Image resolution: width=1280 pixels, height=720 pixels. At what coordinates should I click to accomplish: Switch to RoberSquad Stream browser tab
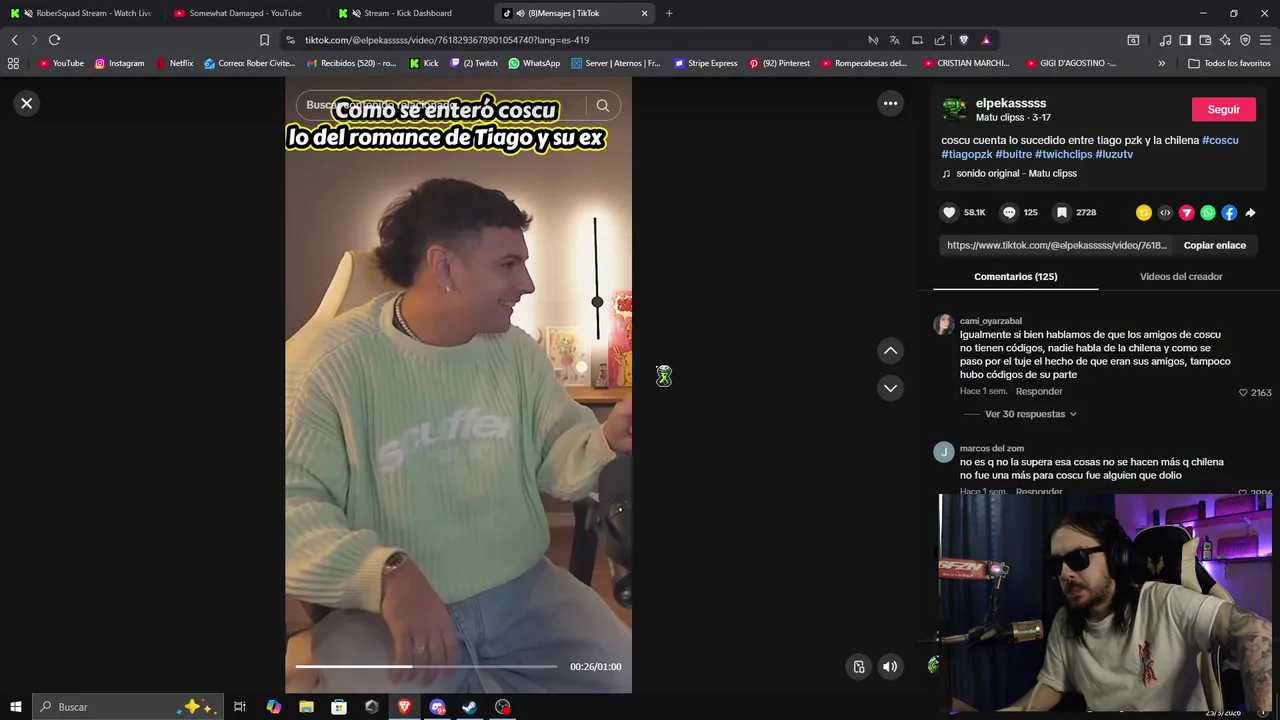pyautogui.click(x=82, y=13)
